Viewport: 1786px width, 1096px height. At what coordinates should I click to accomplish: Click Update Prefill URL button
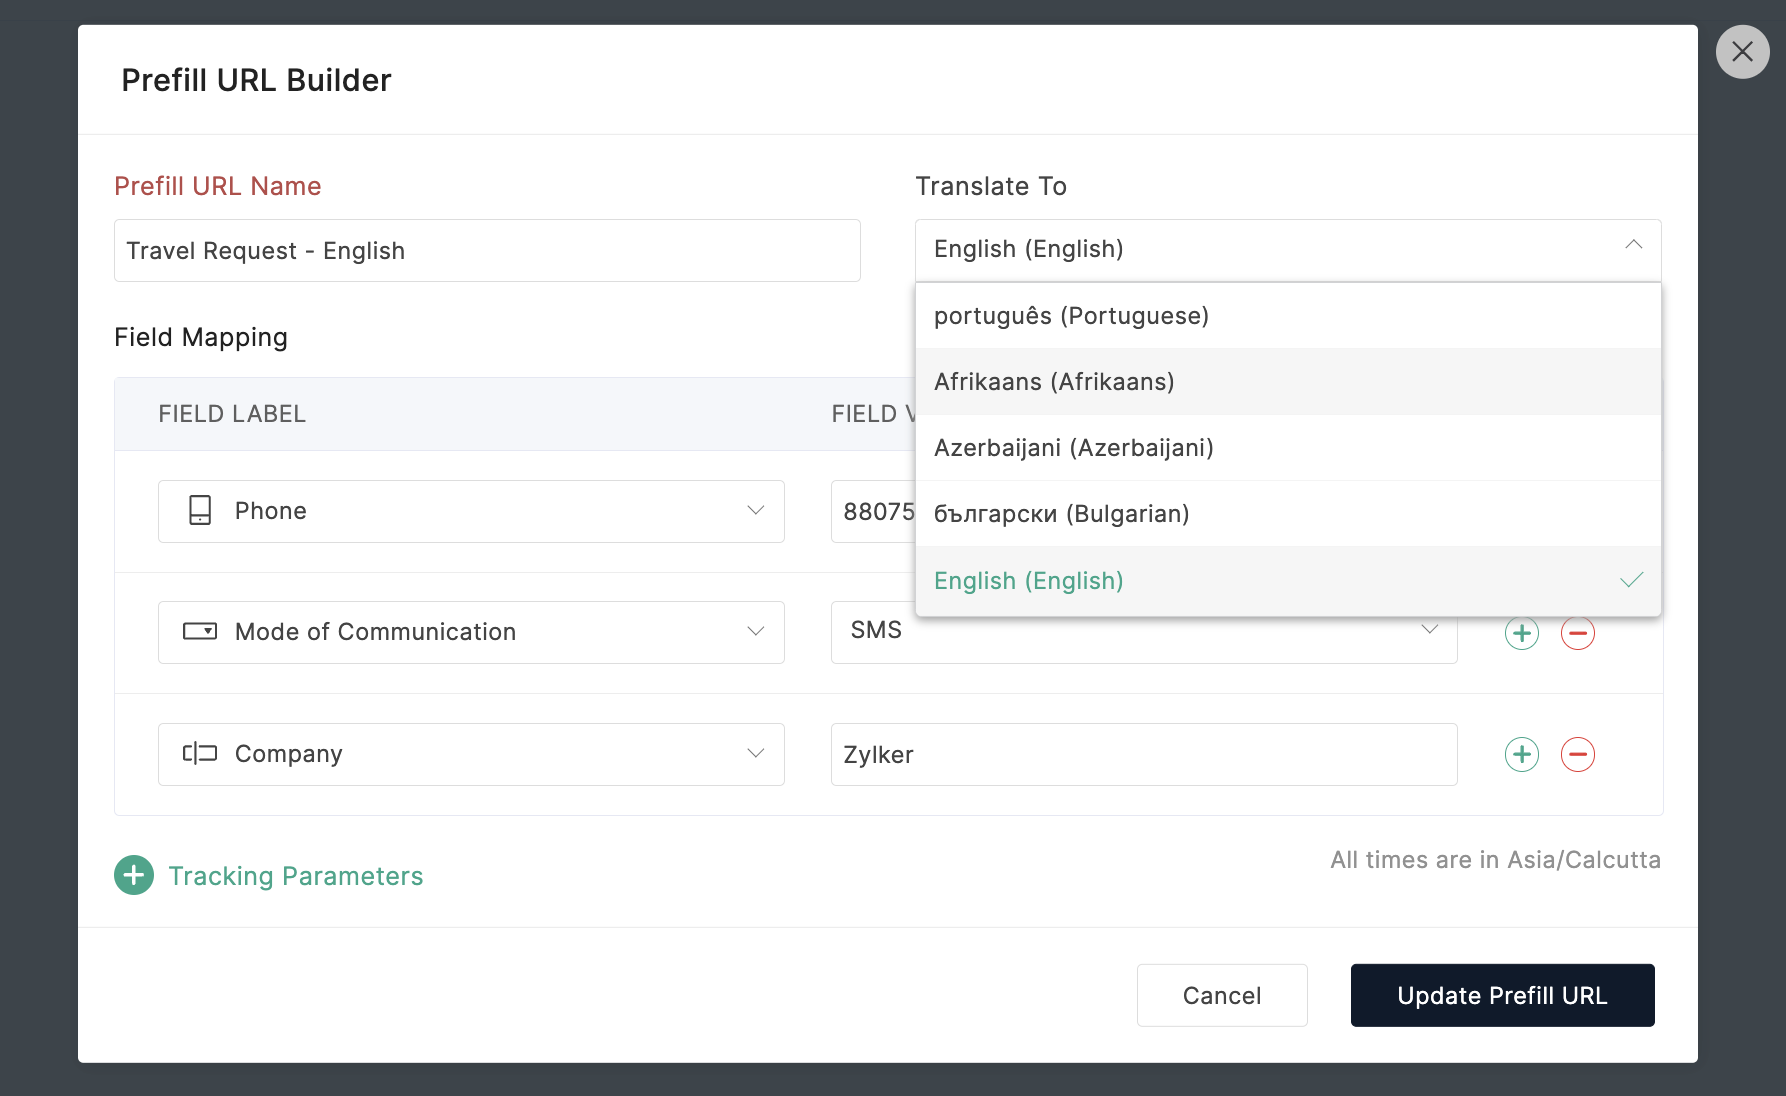tap(1502, 995)
